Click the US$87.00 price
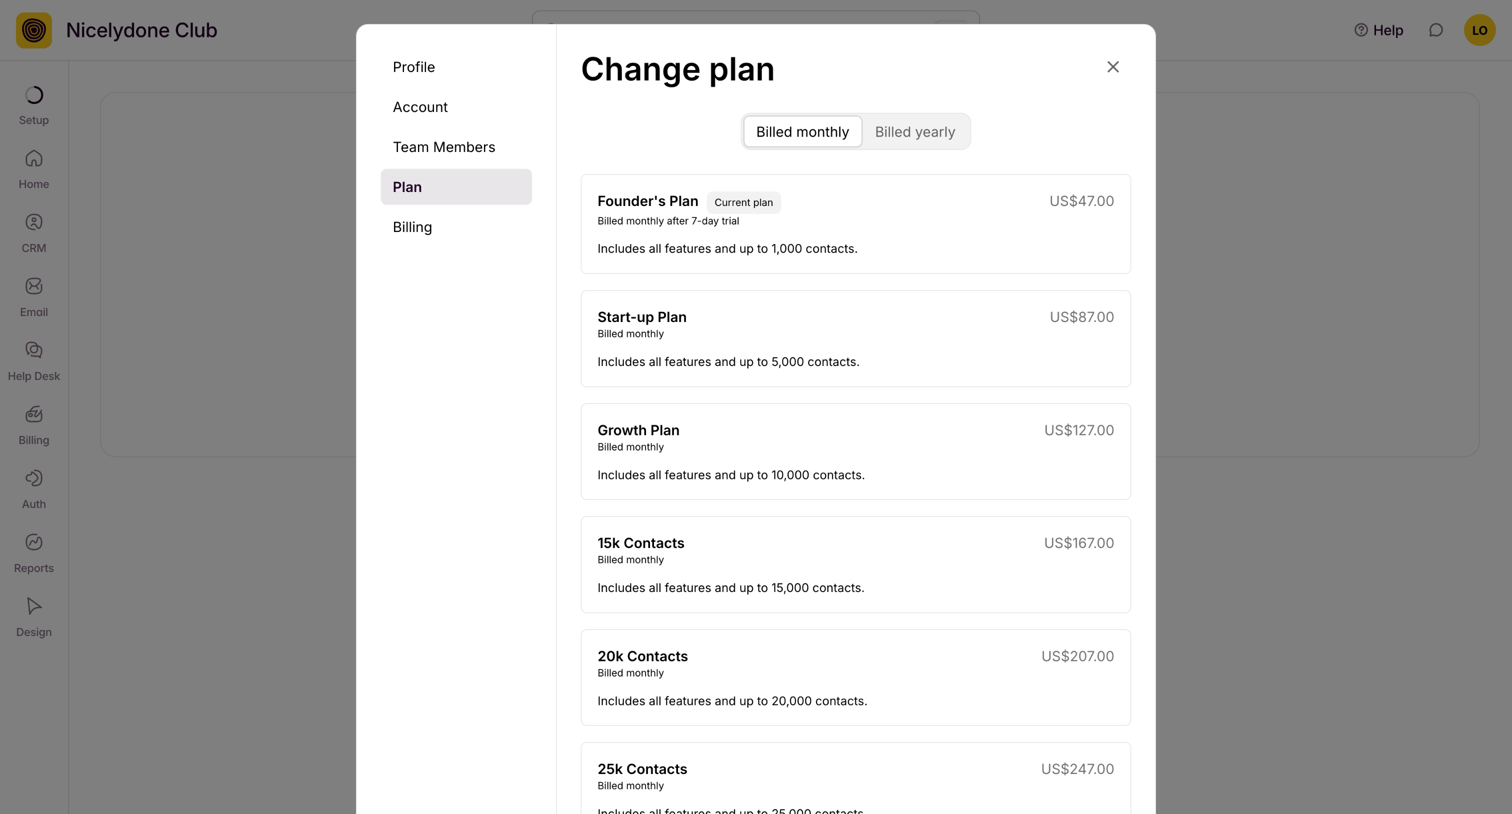This screenshot has width=1512, height=814. pyautogui.click(x=1082, y=317)
